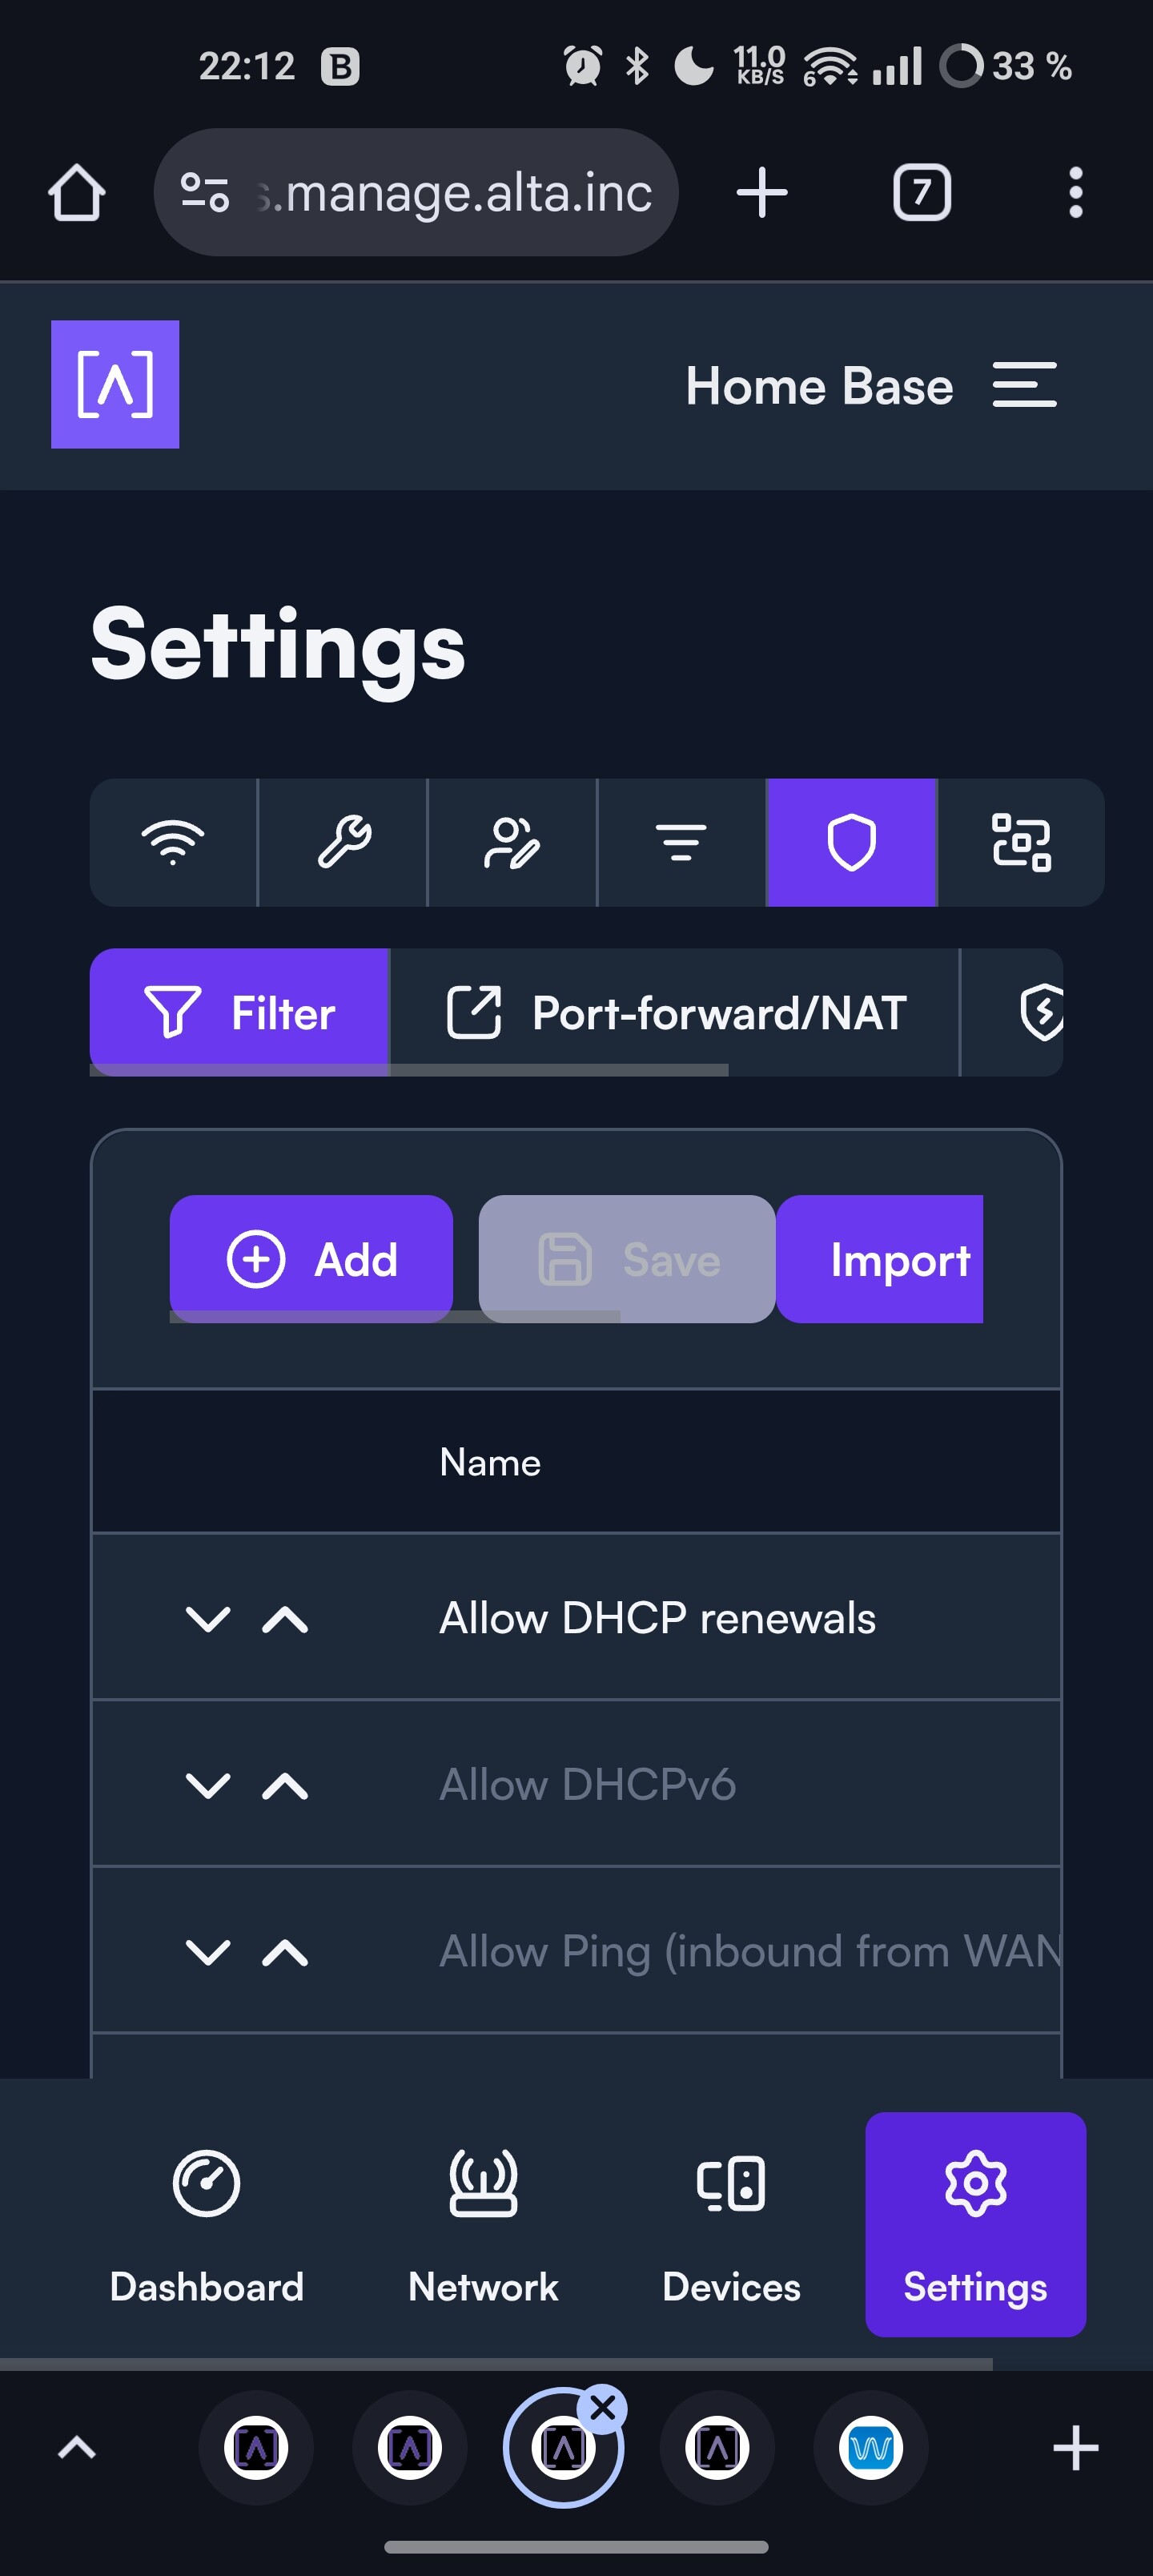Select the Filter tab

click(240, 1012)
